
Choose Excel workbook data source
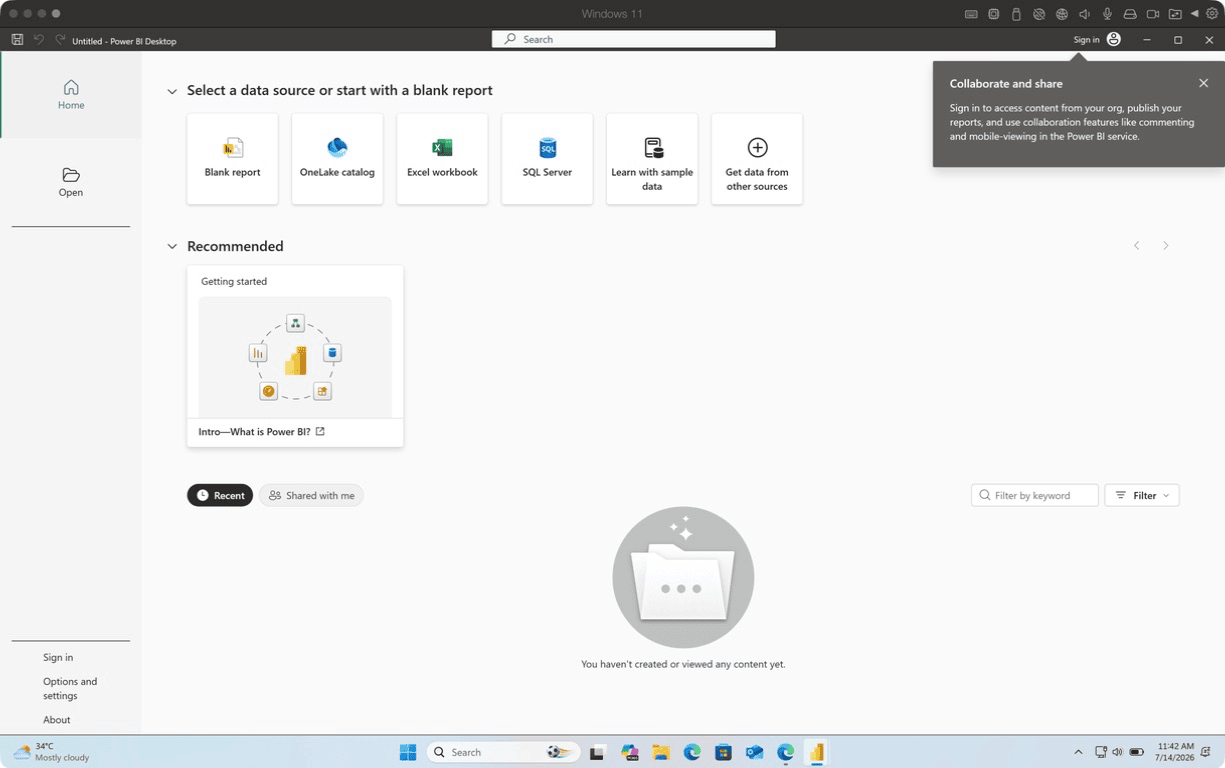[442, 159]
